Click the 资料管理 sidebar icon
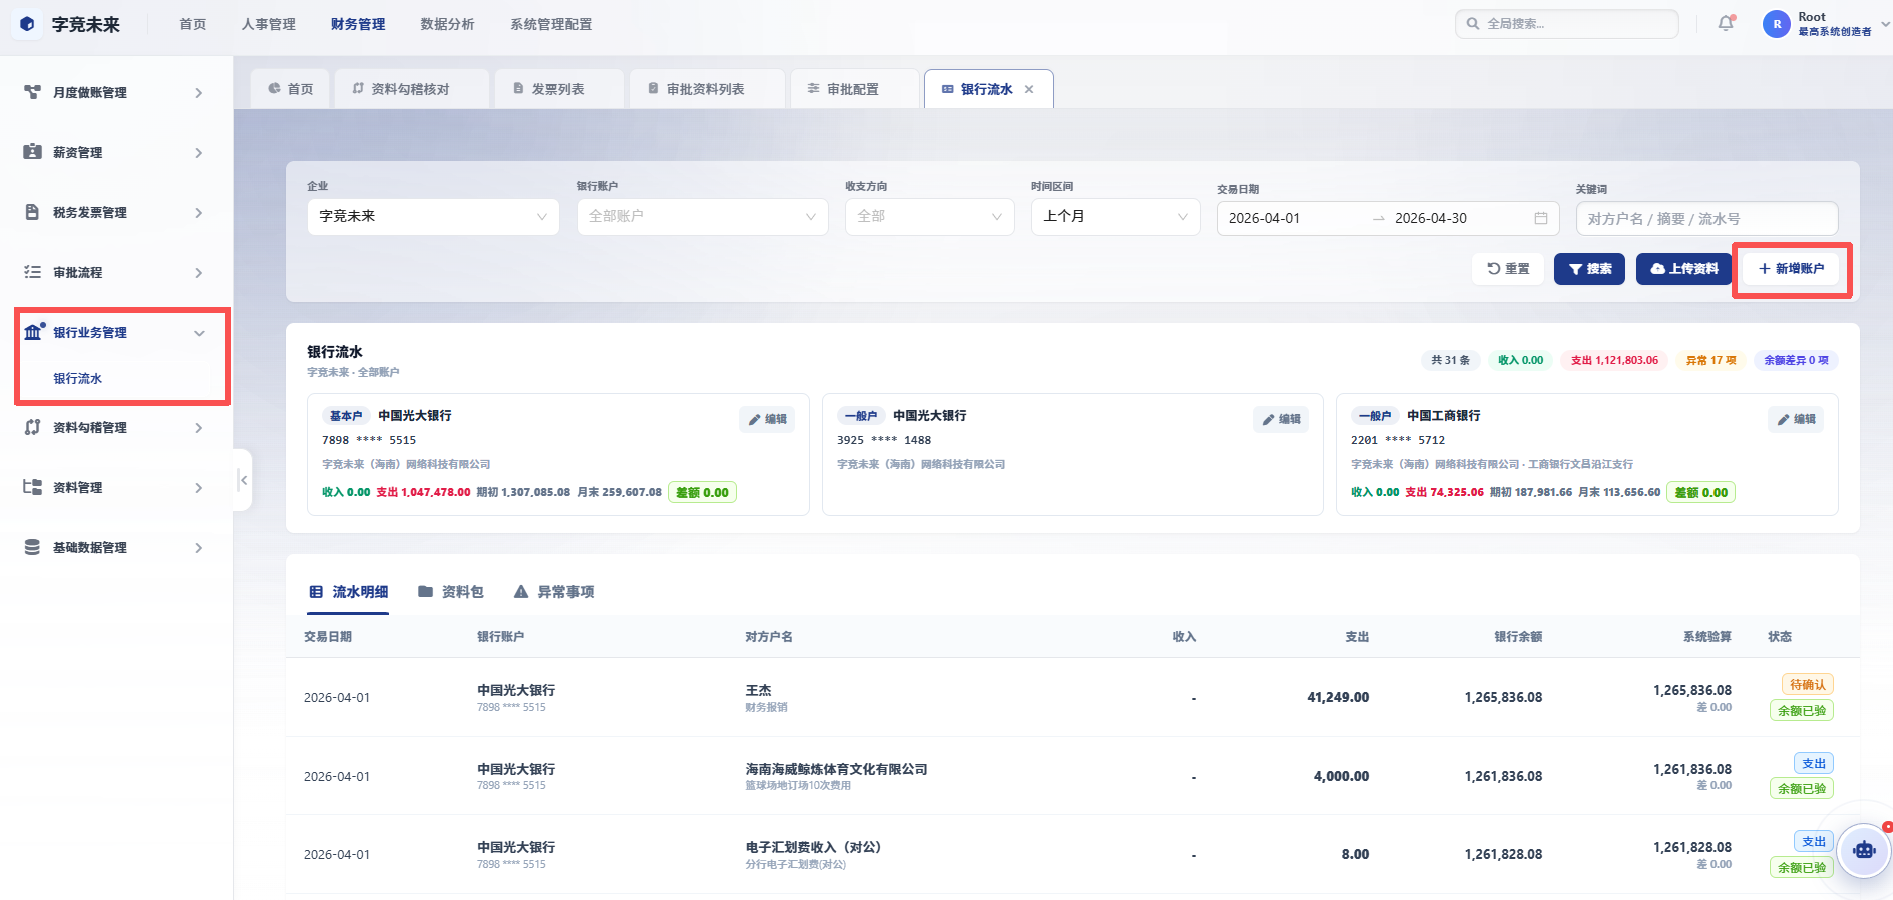This screenshot has height=900, width=1893. 32,487
